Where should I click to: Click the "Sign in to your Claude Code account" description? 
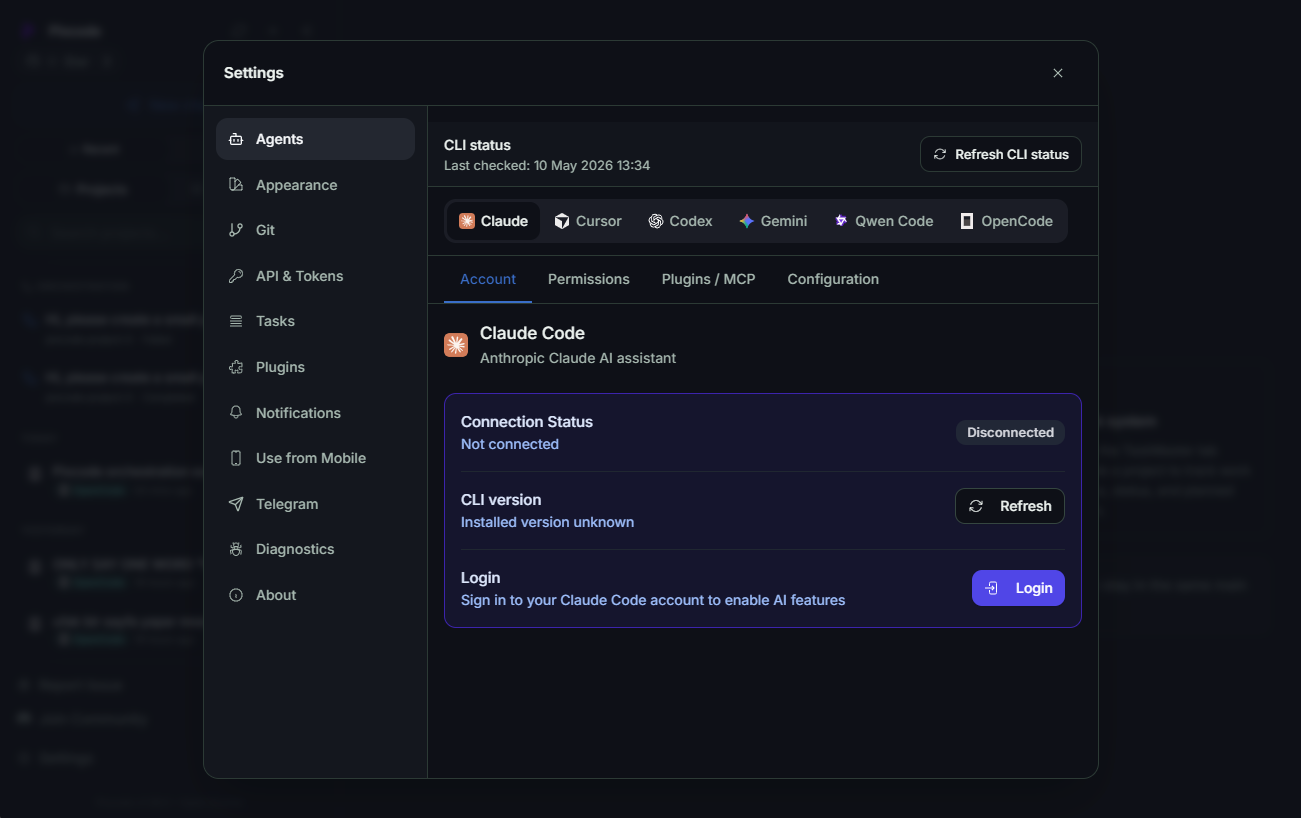pyautogui.click(x=653, y=600)
